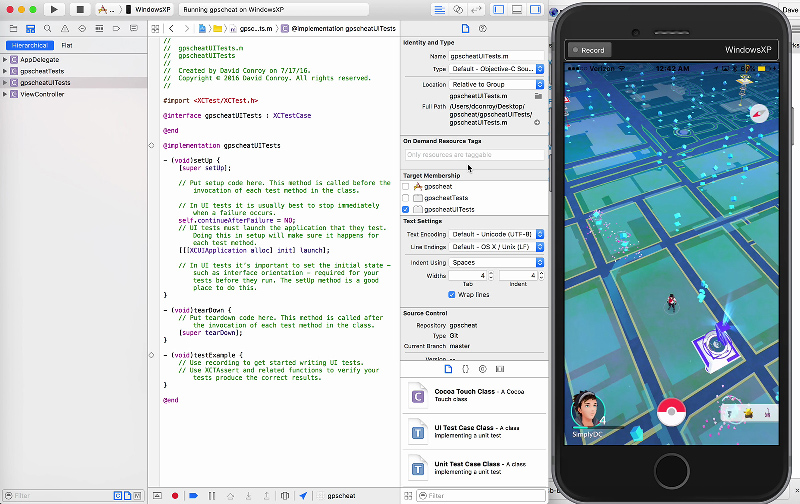Click the simulate location arrow icon
Viewport: 800px width, 504px height.
click(302, 495)
